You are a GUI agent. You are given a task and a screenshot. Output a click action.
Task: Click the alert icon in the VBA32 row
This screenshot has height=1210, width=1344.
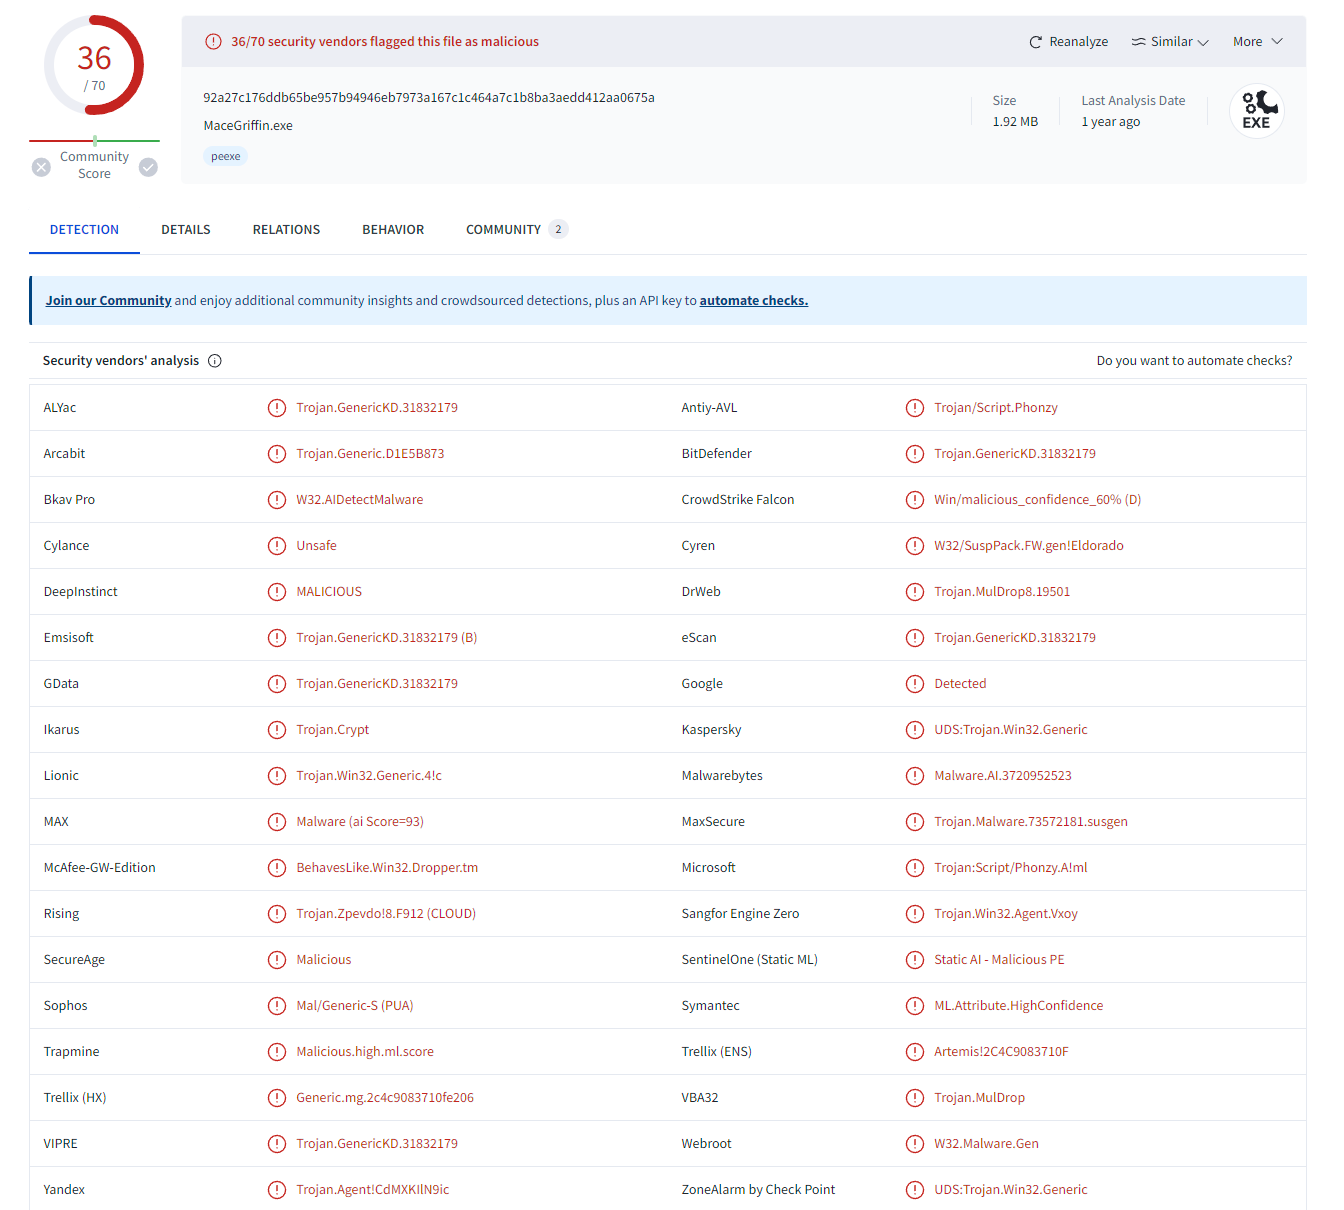point(915,1098)
